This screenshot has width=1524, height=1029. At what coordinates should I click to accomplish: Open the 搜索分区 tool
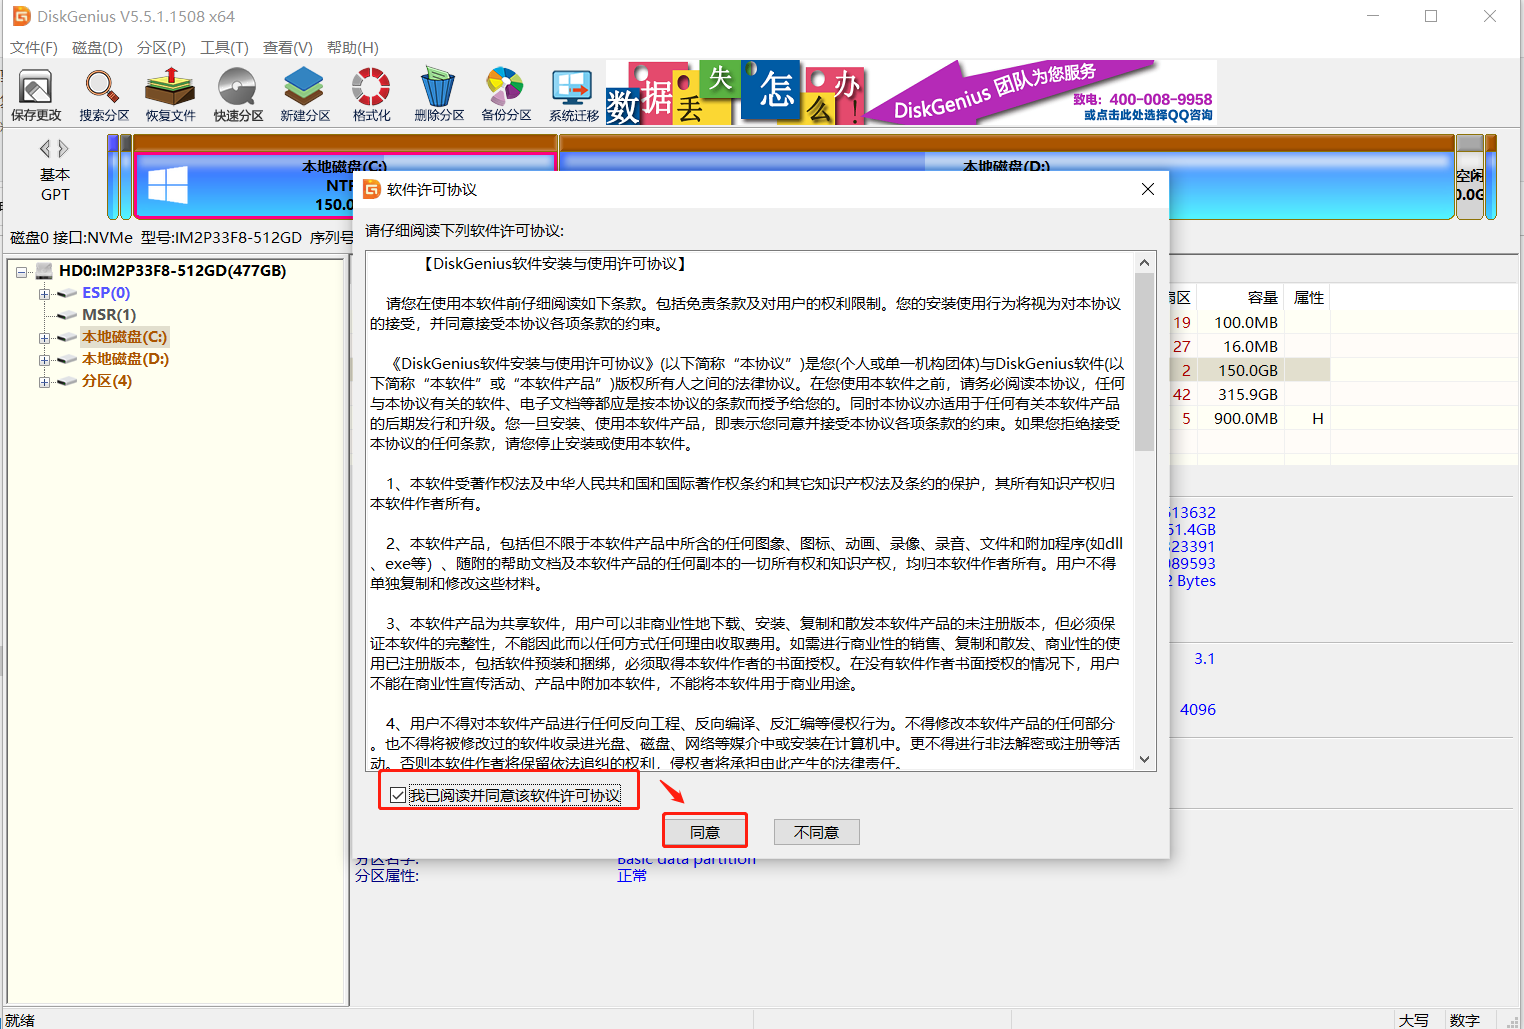(104, 95)
